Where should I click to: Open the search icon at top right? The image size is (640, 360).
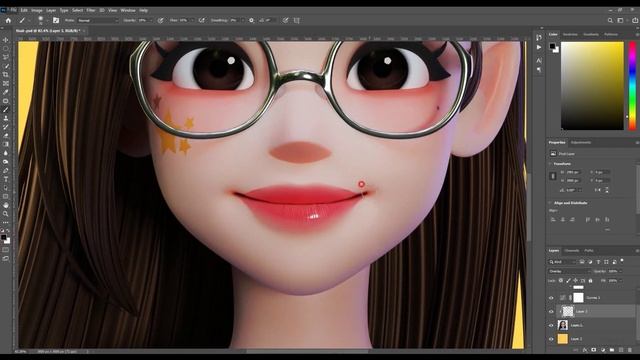[x=610, y=20]
